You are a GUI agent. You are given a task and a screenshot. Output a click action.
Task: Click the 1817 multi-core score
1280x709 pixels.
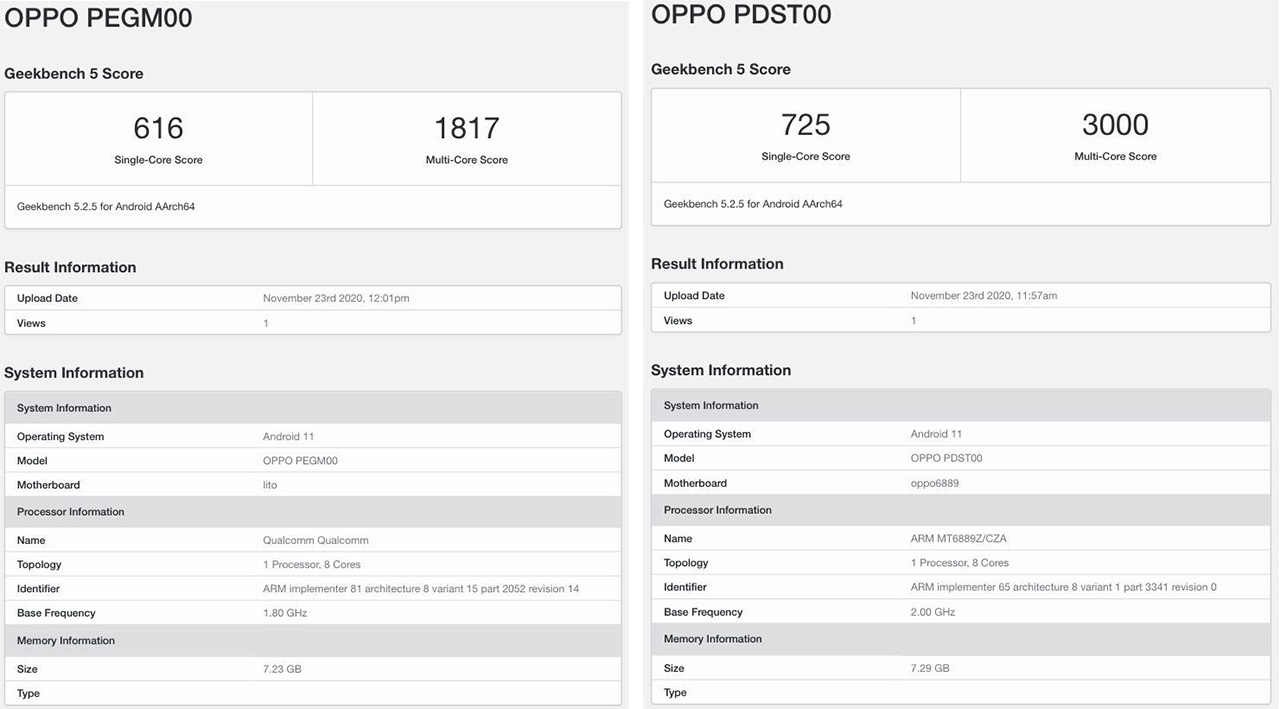coord(466,128)
